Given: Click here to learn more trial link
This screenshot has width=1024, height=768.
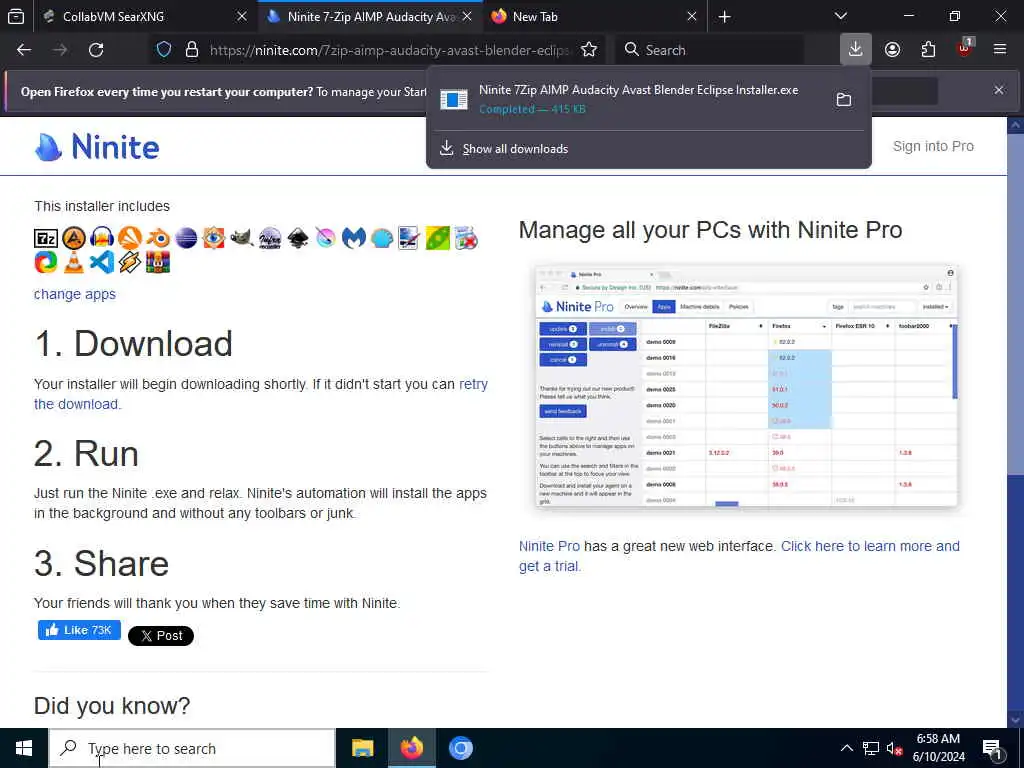Looking at the screenshot, I should [870, 546].
